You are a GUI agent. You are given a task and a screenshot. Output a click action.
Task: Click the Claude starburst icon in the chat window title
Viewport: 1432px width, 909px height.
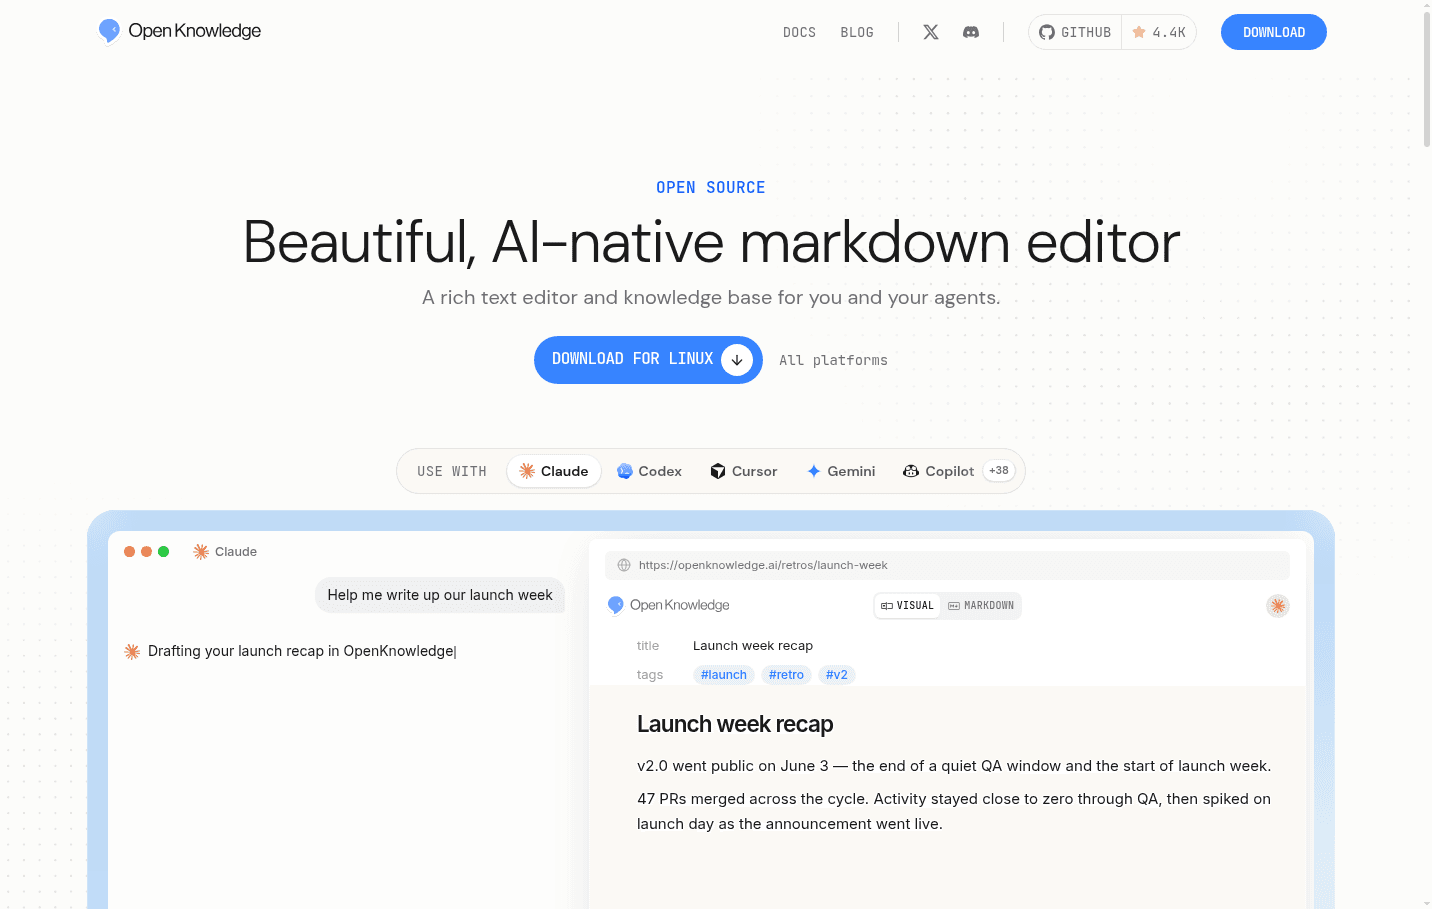point(201,552)
